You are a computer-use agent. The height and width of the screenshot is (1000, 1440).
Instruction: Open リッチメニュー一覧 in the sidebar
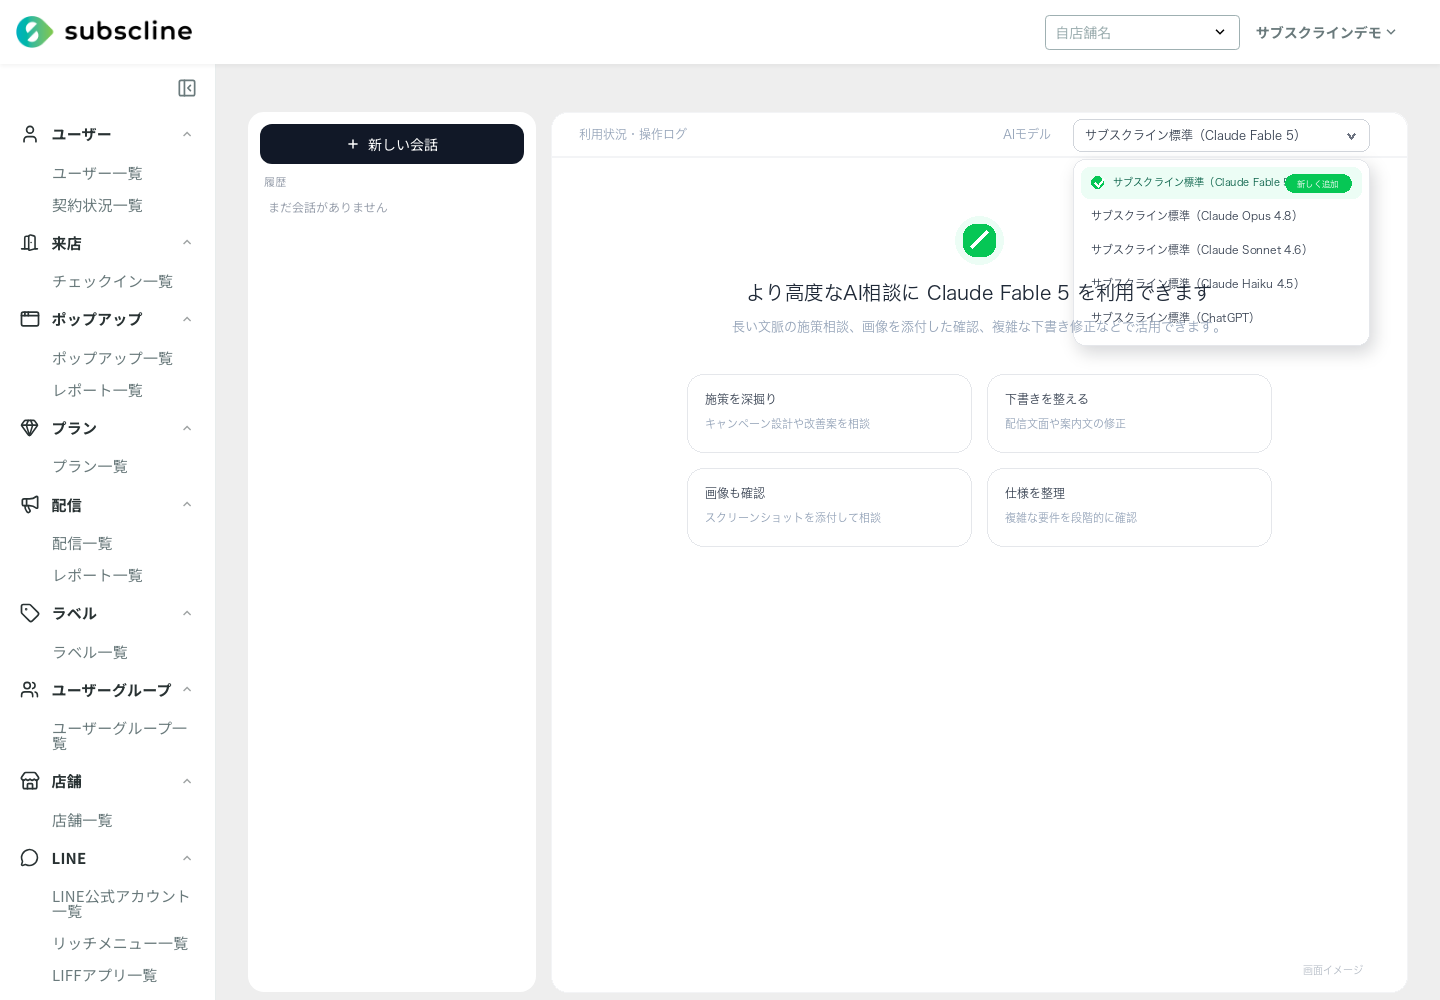(120, 943)
